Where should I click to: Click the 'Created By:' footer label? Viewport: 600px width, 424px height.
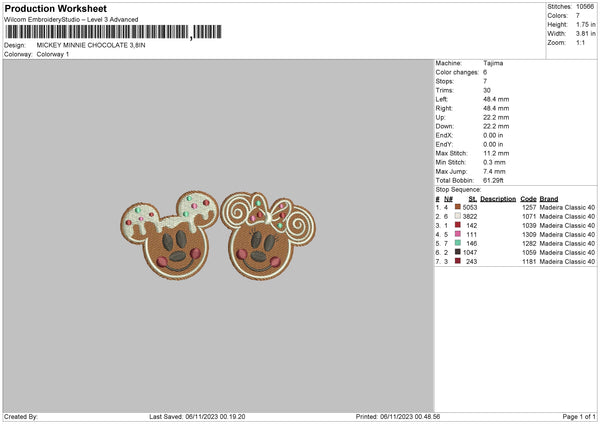pyautogui.click(x=21, y=417)
